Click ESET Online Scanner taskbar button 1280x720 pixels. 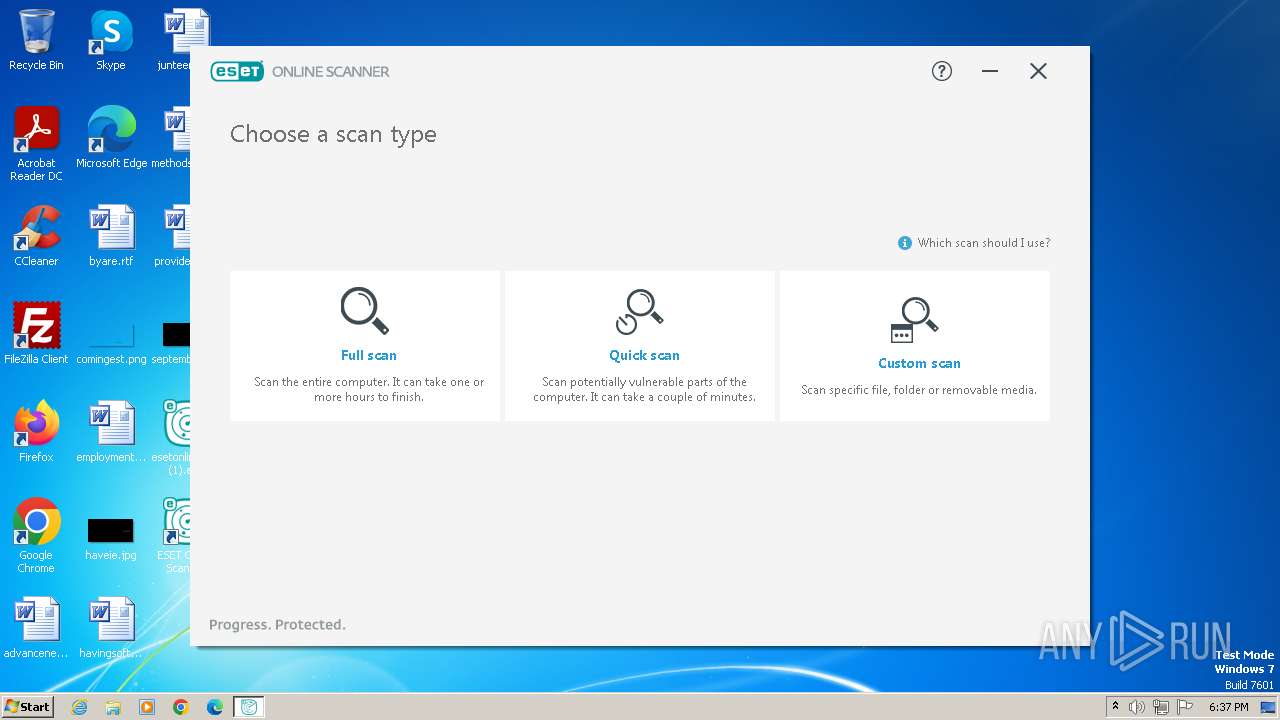[249, 707]
